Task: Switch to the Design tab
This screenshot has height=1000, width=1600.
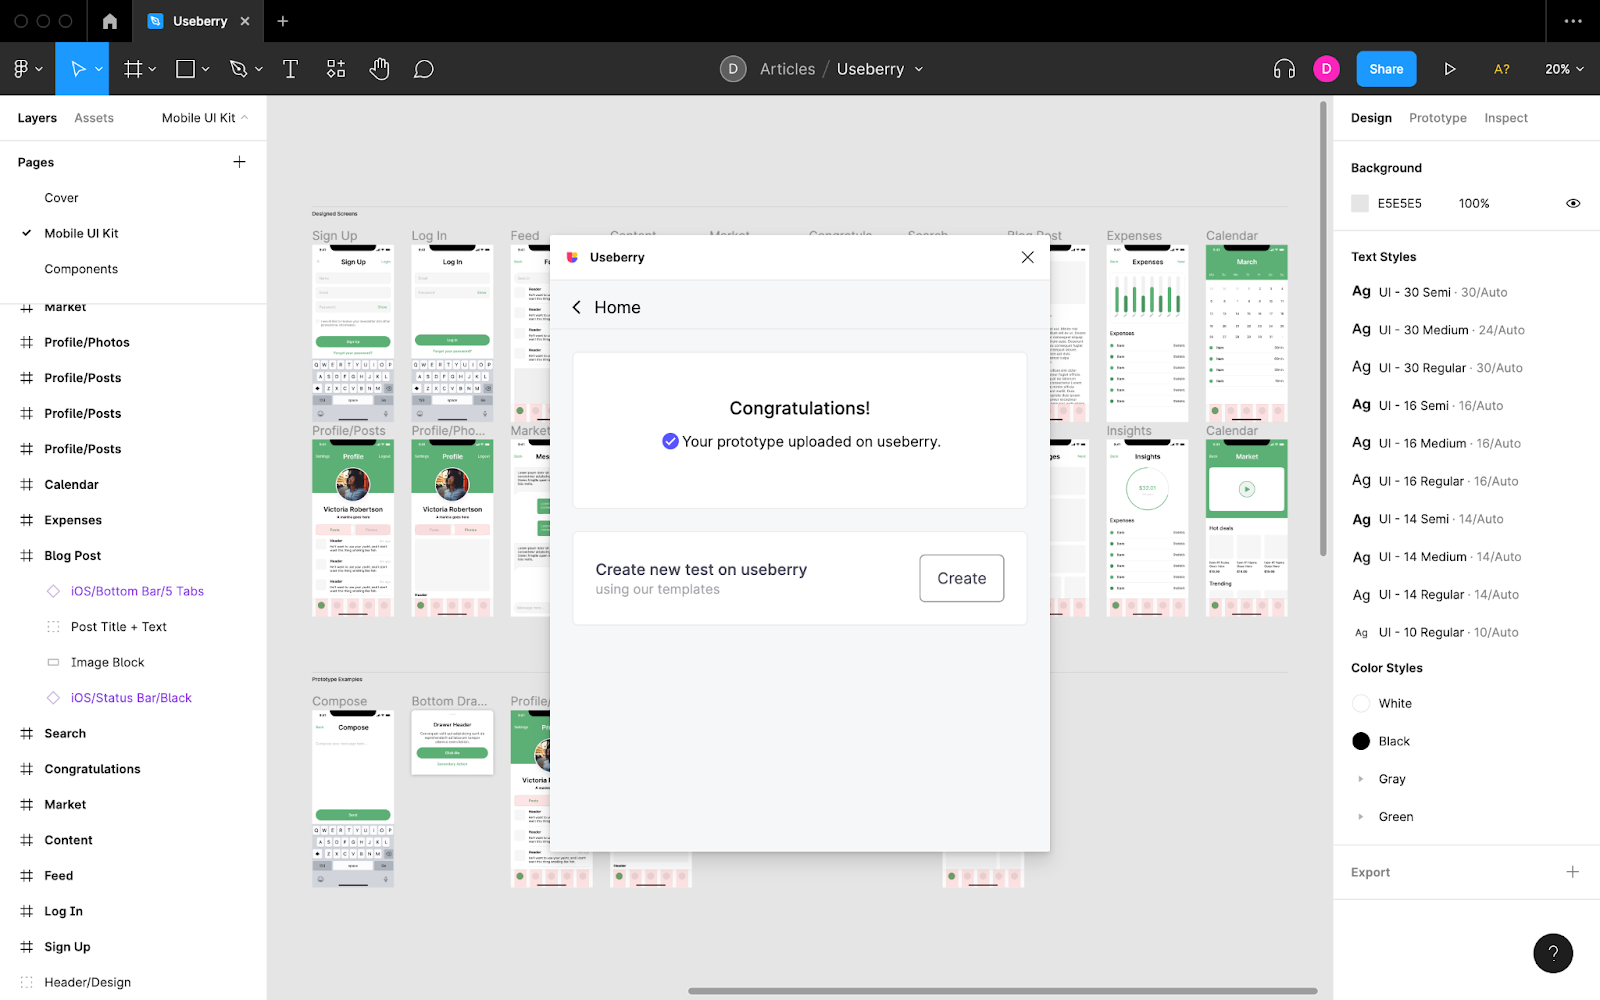Action: click(x=1371, y=118)
